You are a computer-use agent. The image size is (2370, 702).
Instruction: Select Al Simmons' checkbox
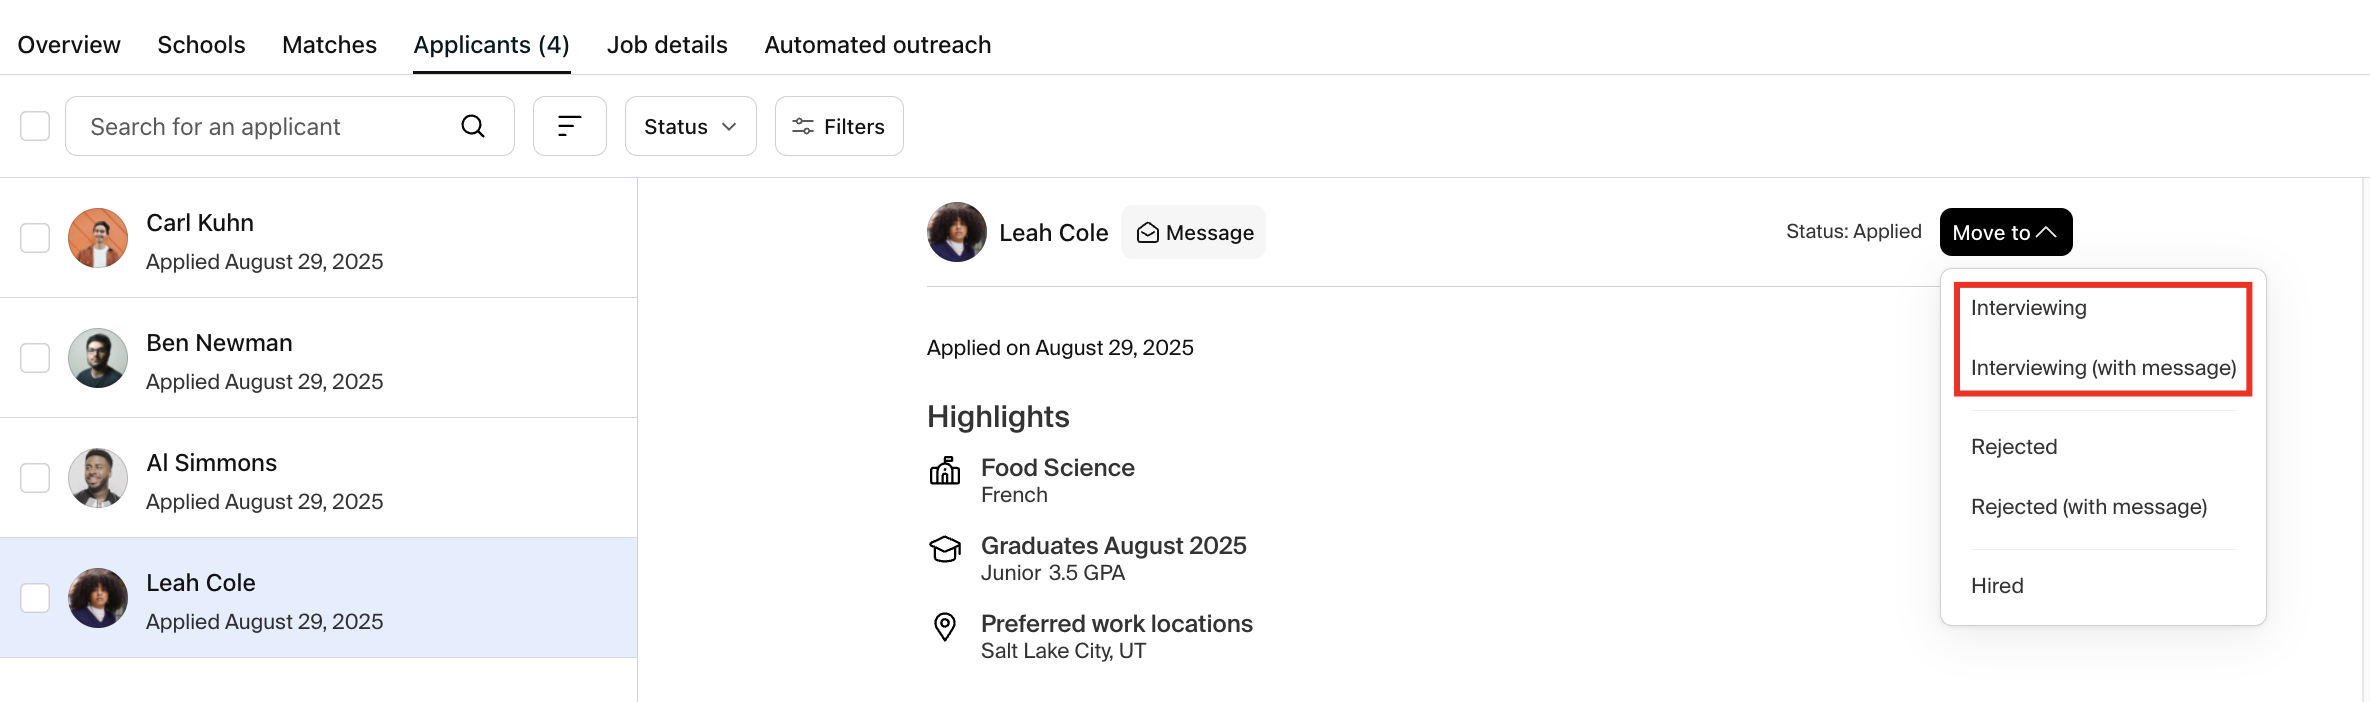35,478
